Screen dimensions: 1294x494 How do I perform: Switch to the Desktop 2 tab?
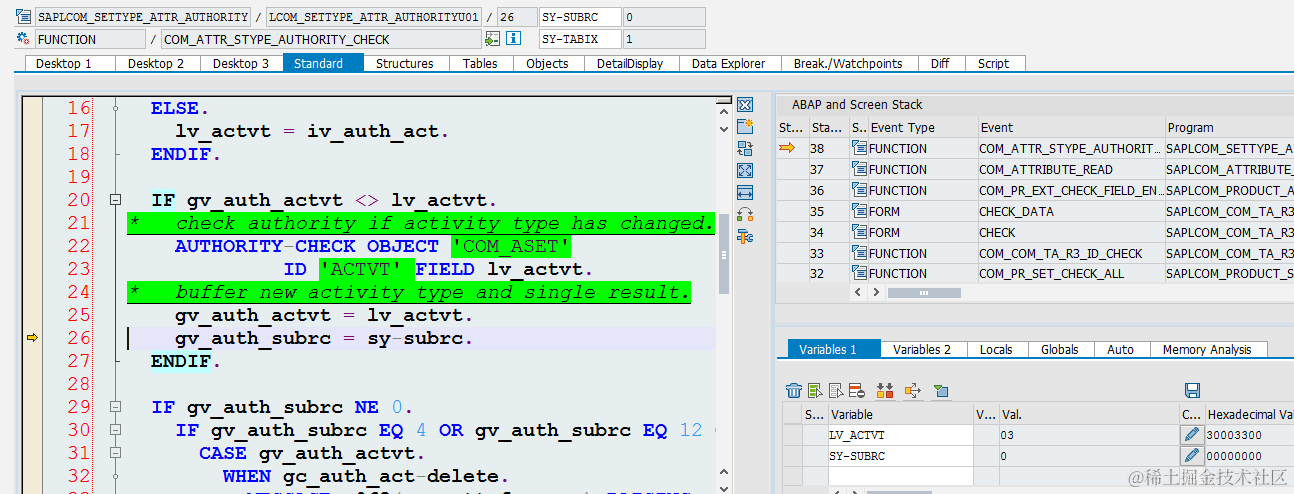[157, 63]
